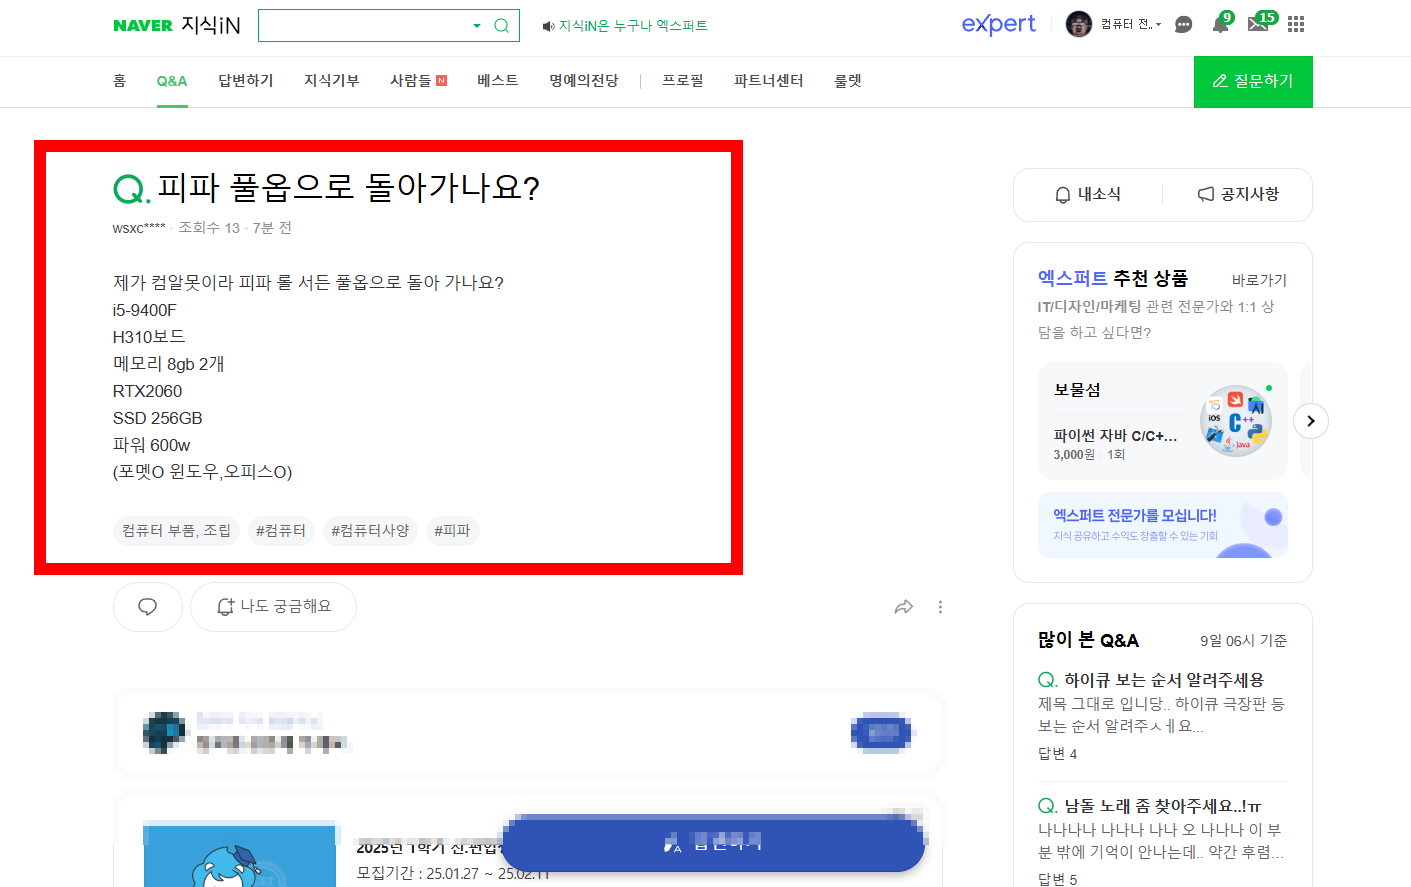Click the share arrow icon
1411x887 pixels.
click(x=904, y=607)
